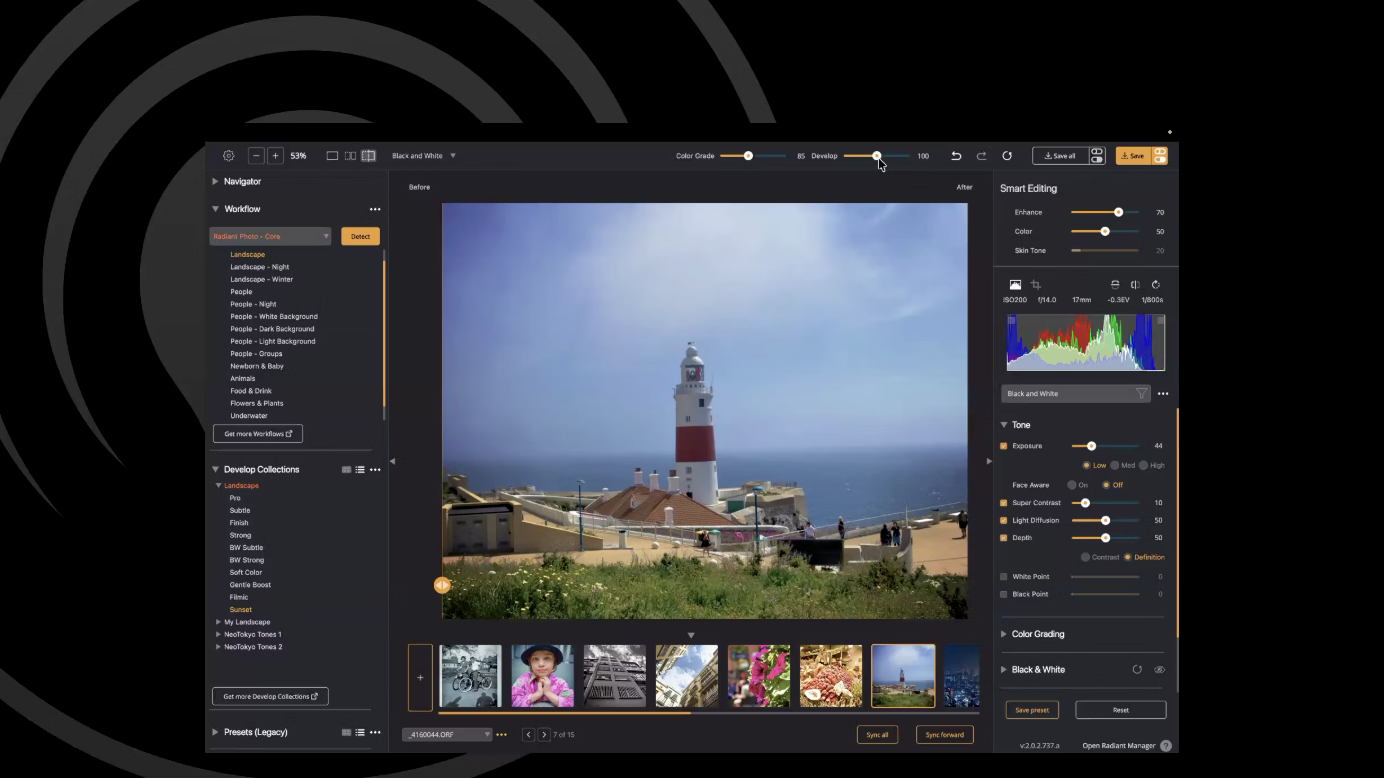The width and height of the screenshot is (1384, 779).
Task: Select the Med exposure radio option
Action: pyautogui.click(x=1115, y=466)
